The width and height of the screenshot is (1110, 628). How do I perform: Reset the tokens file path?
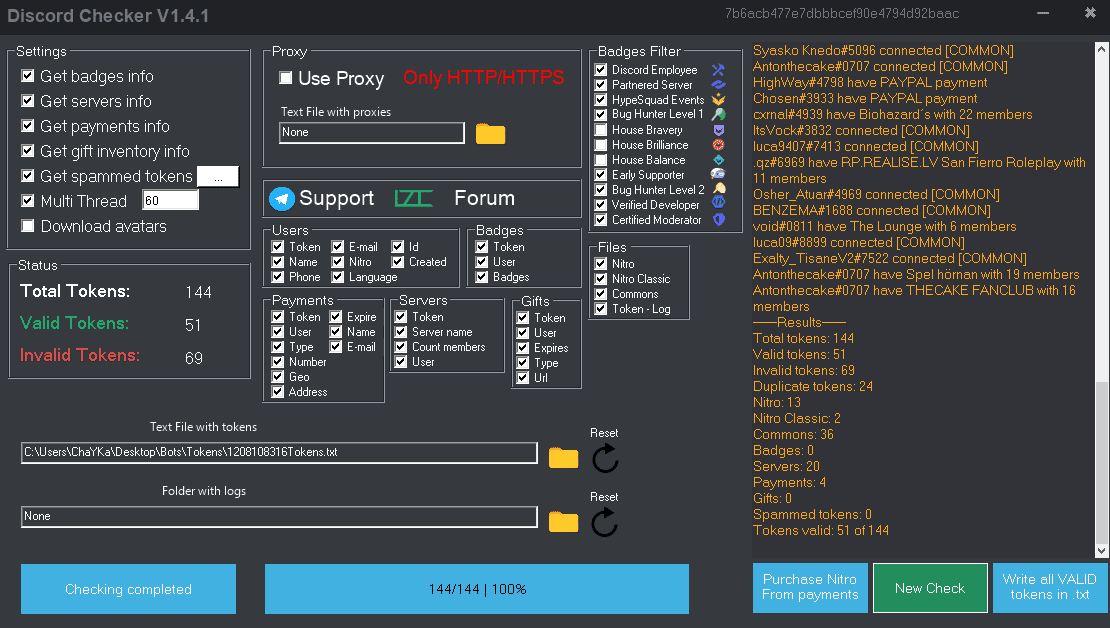[605, 458]
